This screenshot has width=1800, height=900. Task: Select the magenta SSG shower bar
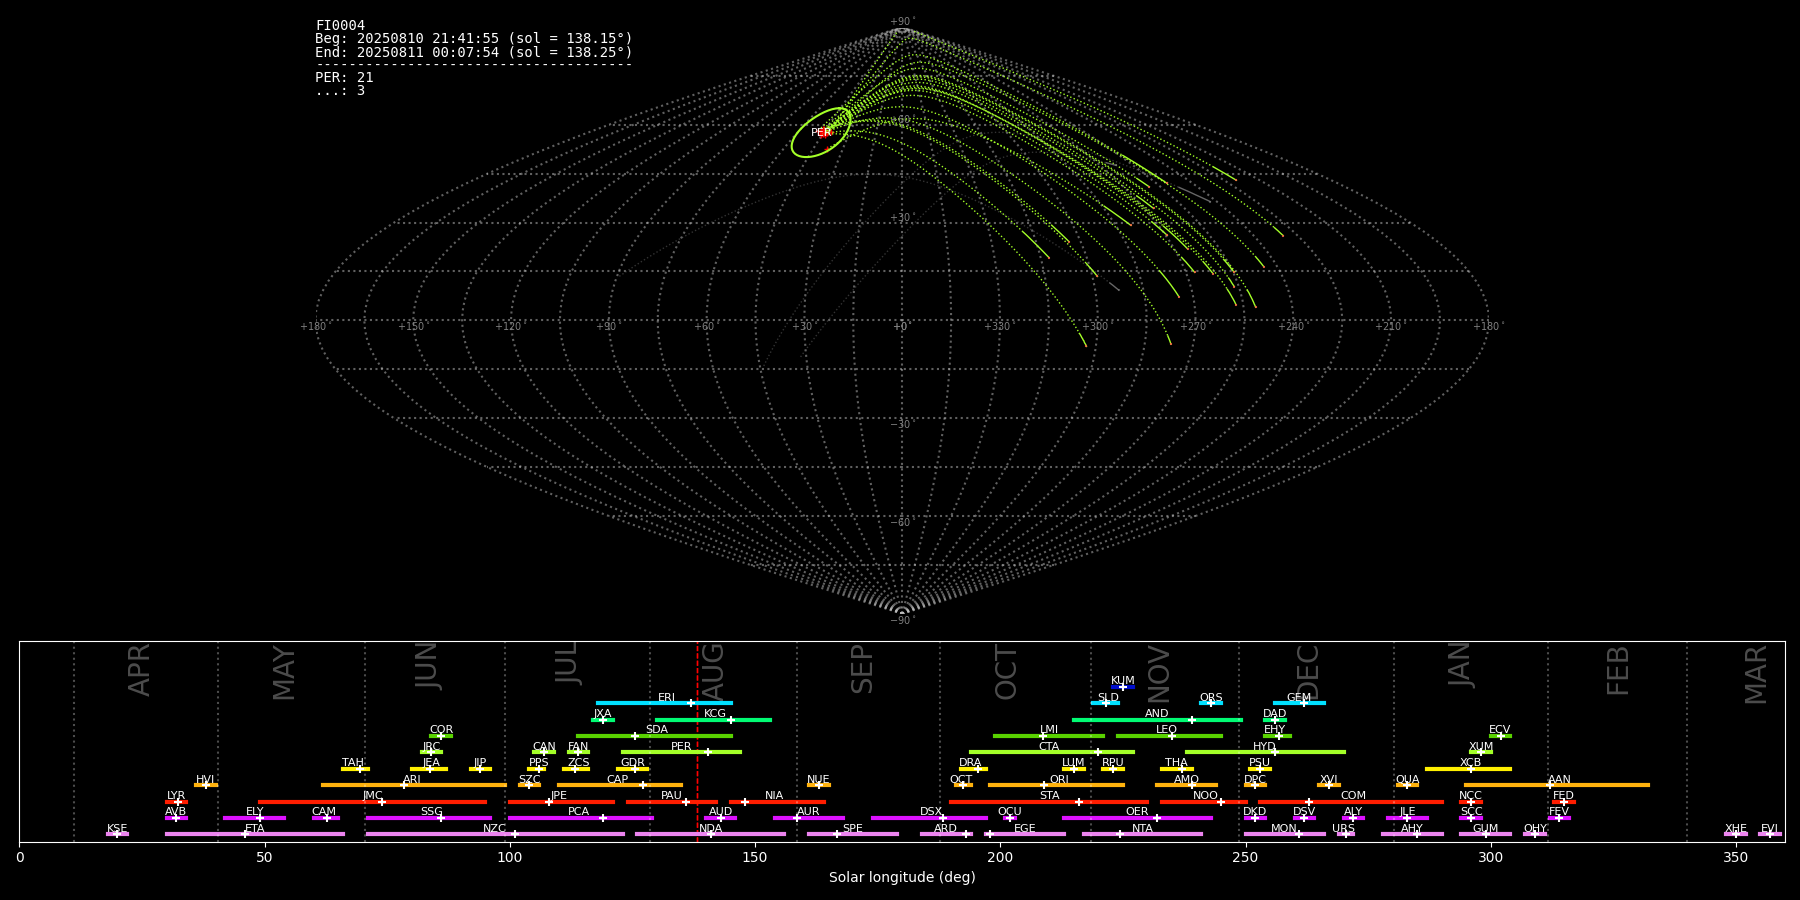tap(428, 818)
